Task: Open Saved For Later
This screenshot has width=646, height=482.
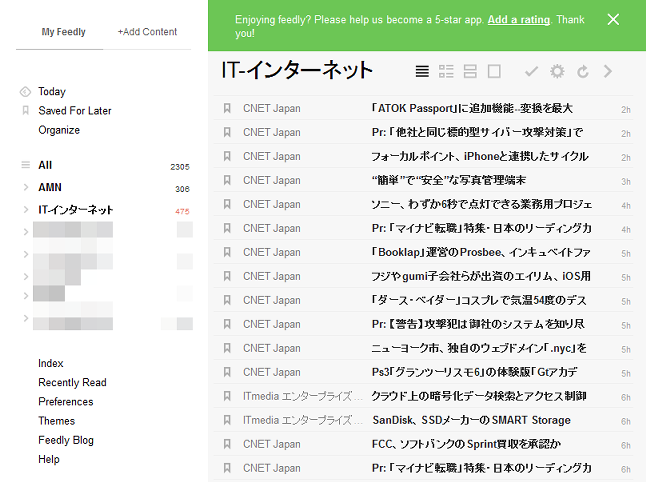Action: [x=74, y=111]
